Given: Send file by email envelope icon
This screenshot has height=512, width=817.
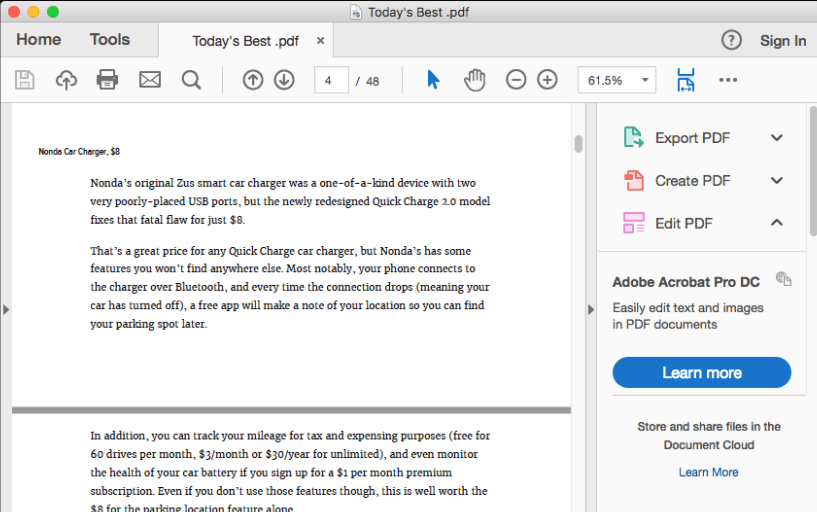Looking at the screenshot, I should click(150, 80).
